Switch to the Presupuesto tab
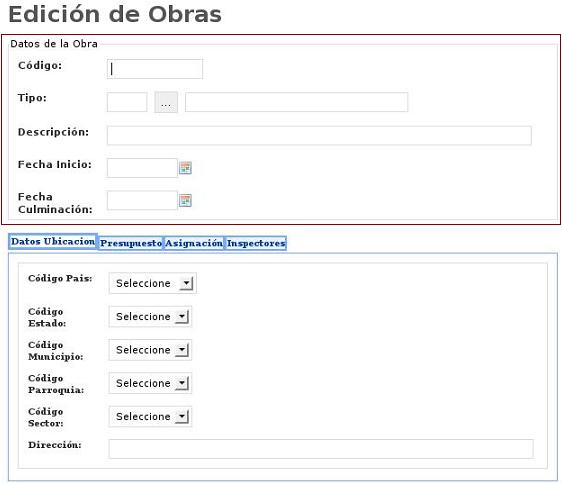This screenshot has width=562, height=483. [x=131, y=243]
